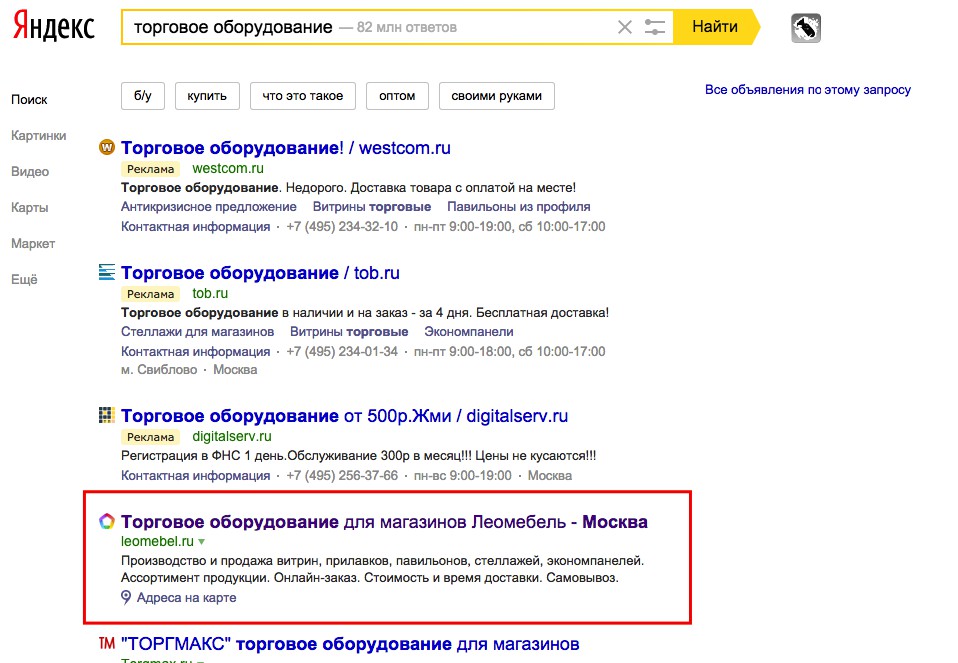The width and height of the screenshot is (958, 663).
Task: Switch to Карты section
Action: coord(29,208)
